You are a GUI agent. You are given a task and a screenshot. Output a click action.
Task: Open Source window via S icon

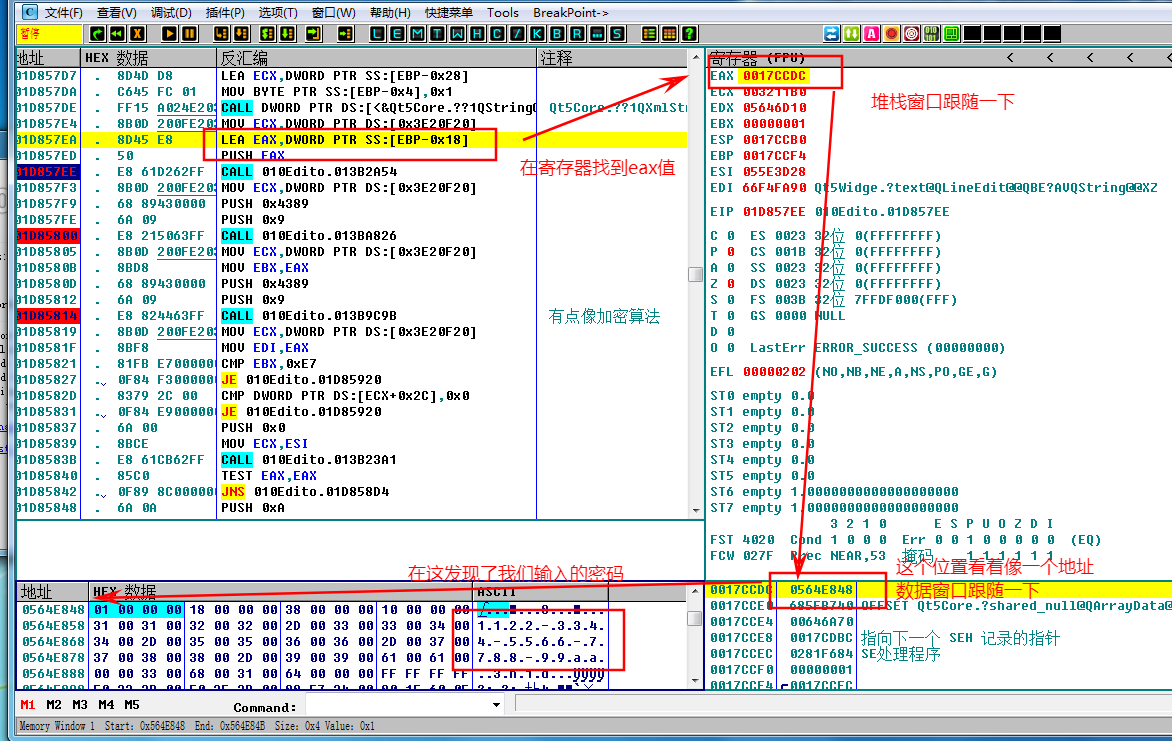pos(617,34)
